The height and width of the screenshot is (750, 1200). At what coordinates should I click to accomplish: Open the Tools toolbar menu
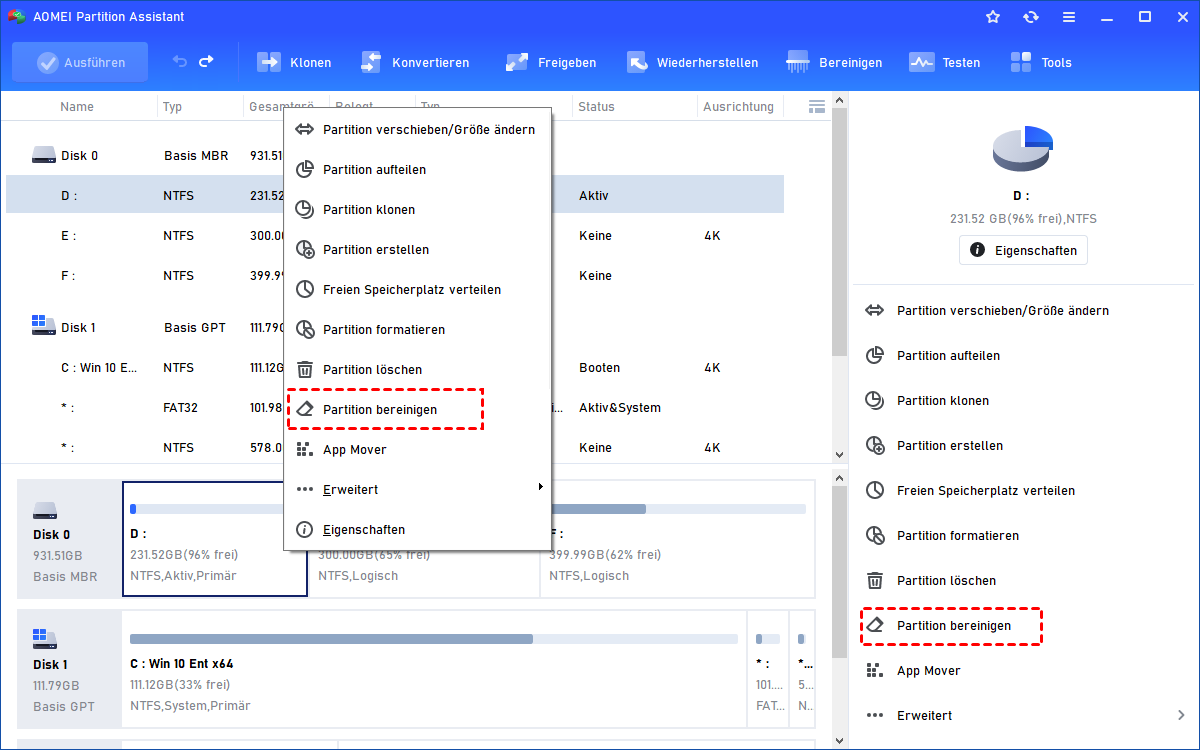pyautogui.click(x=1041, y=62)
